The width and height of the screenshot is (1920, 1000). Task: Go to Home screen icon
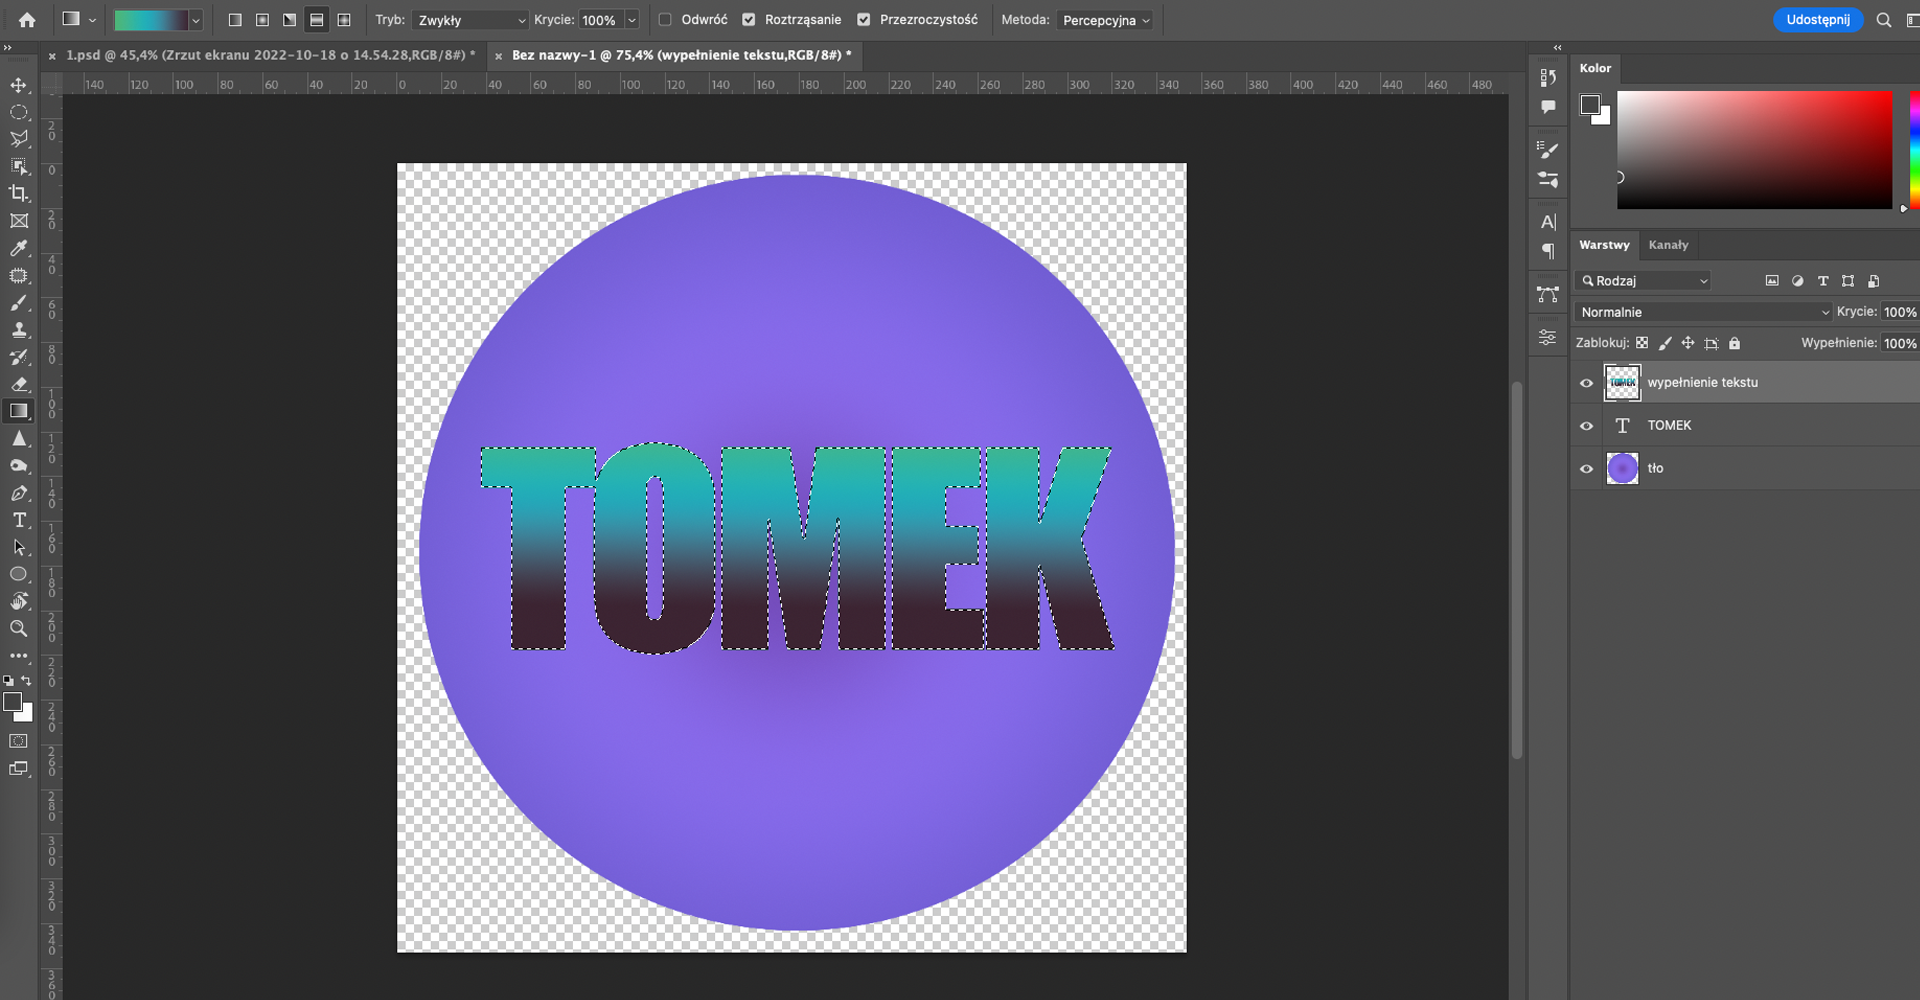[x=27, y=20]
